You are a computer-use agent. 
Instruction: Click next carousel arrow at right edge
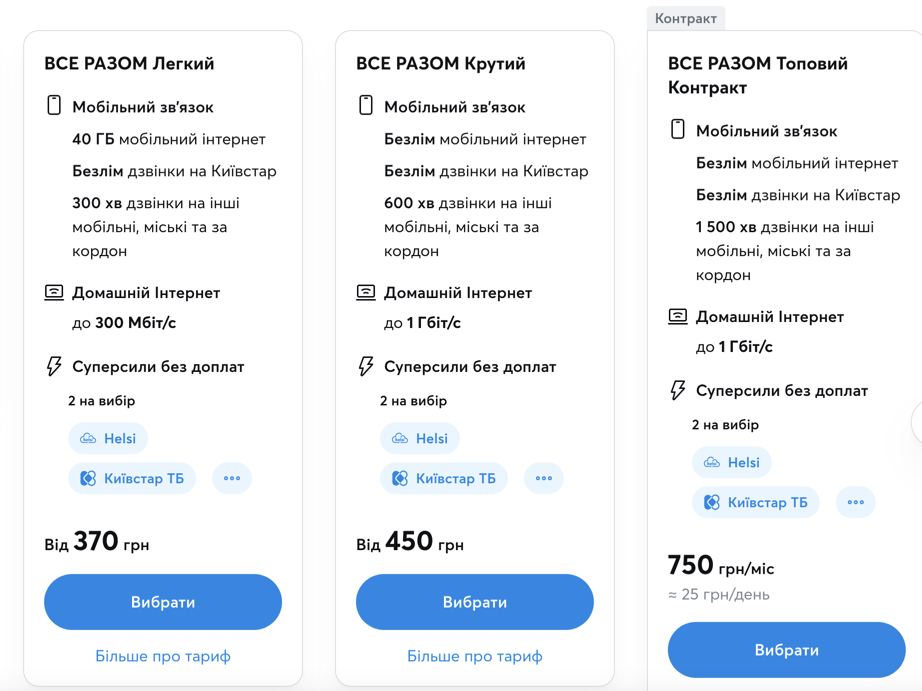tap(917, 422)
